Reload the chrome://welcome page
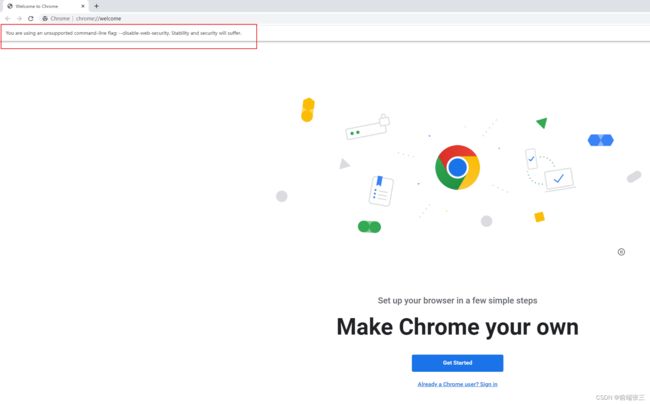Screen dimensions: 650x404 [x=31, y=19]
